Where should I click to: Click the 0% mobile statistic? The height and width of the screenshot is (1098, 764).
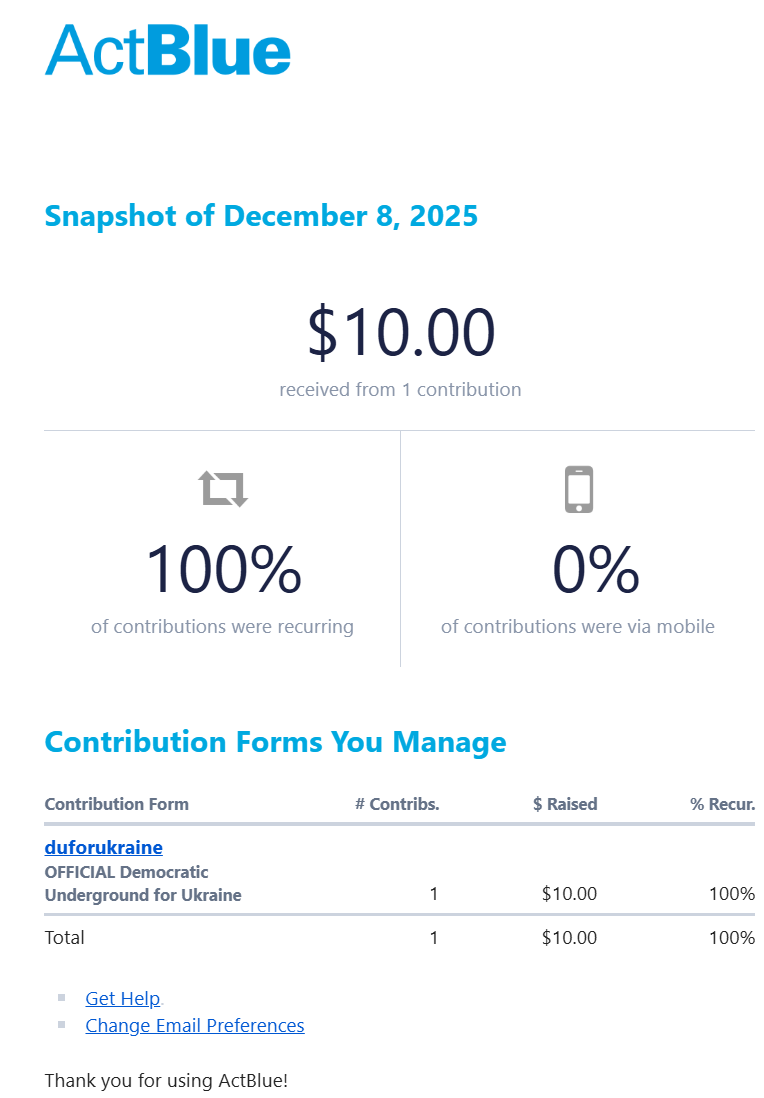596,570
